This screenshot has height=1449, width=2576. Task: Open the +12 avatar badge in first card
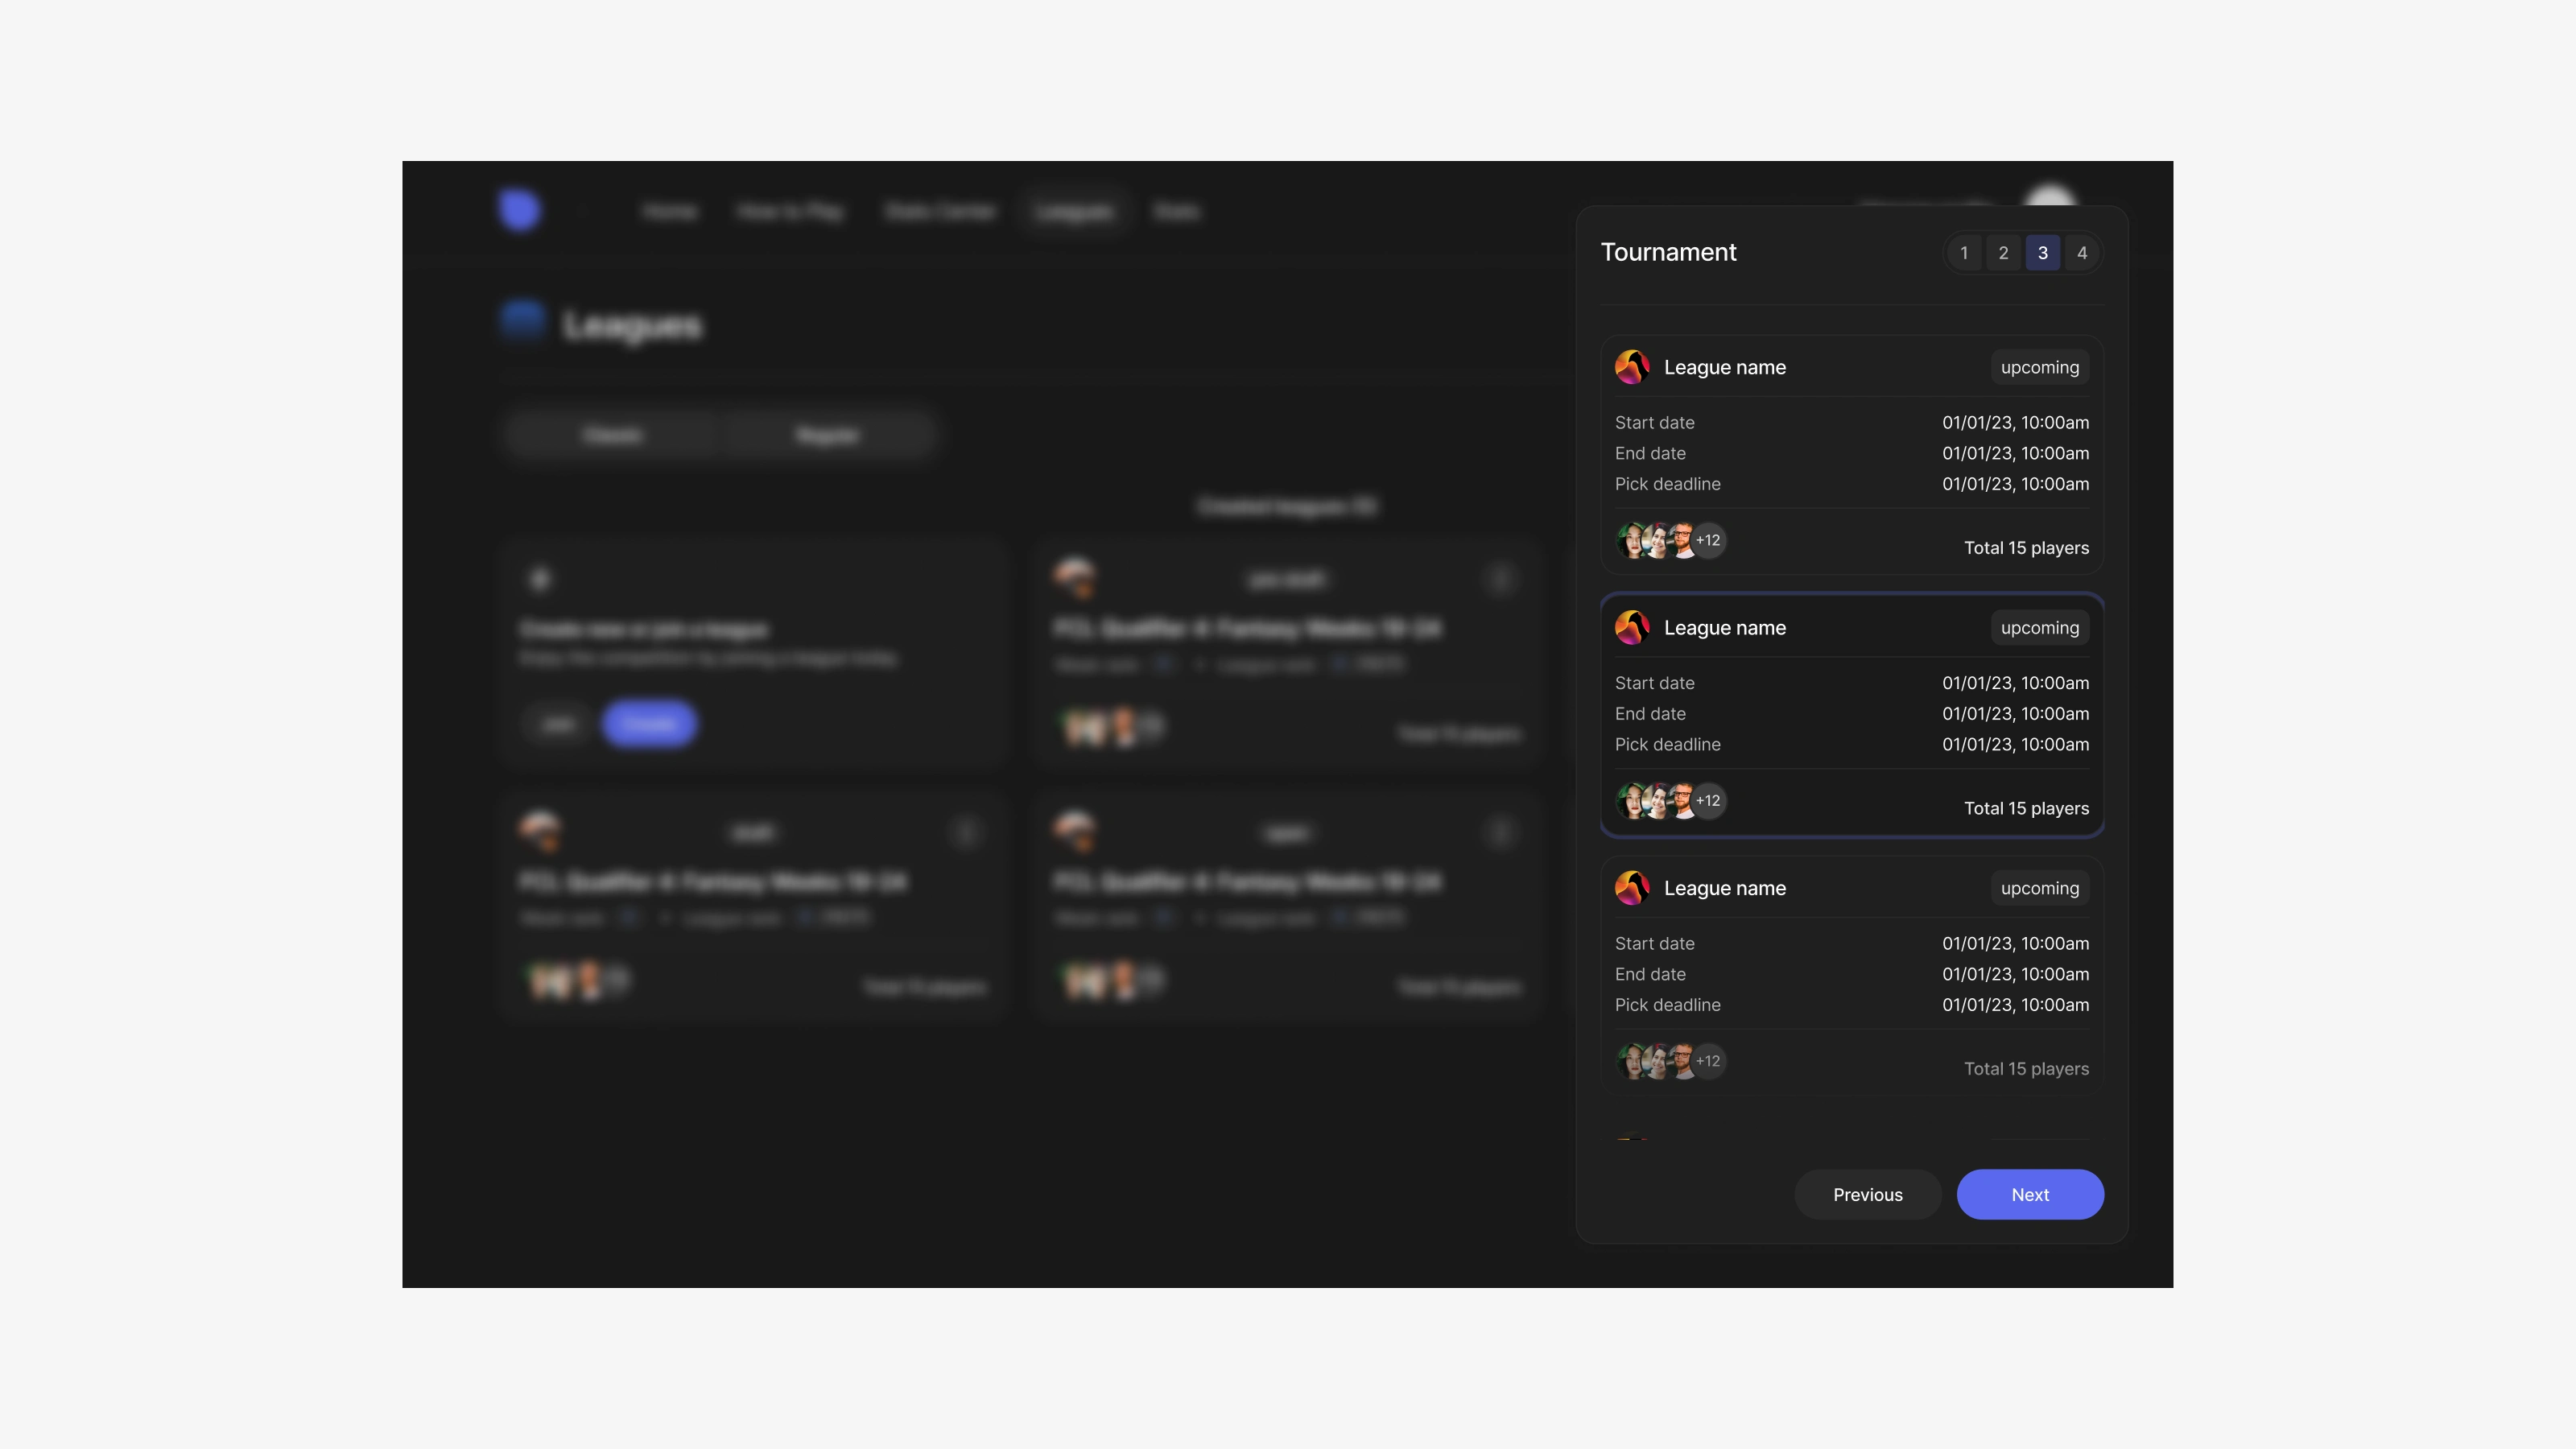coord(1708,540)
